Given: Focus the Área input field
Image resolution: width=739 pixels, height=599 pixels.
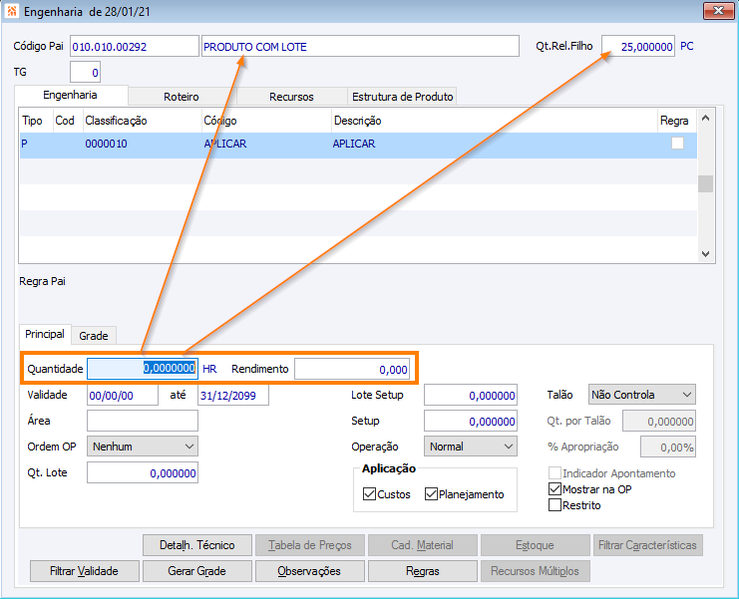Looking at the screenshot, I should pos(142,420).
